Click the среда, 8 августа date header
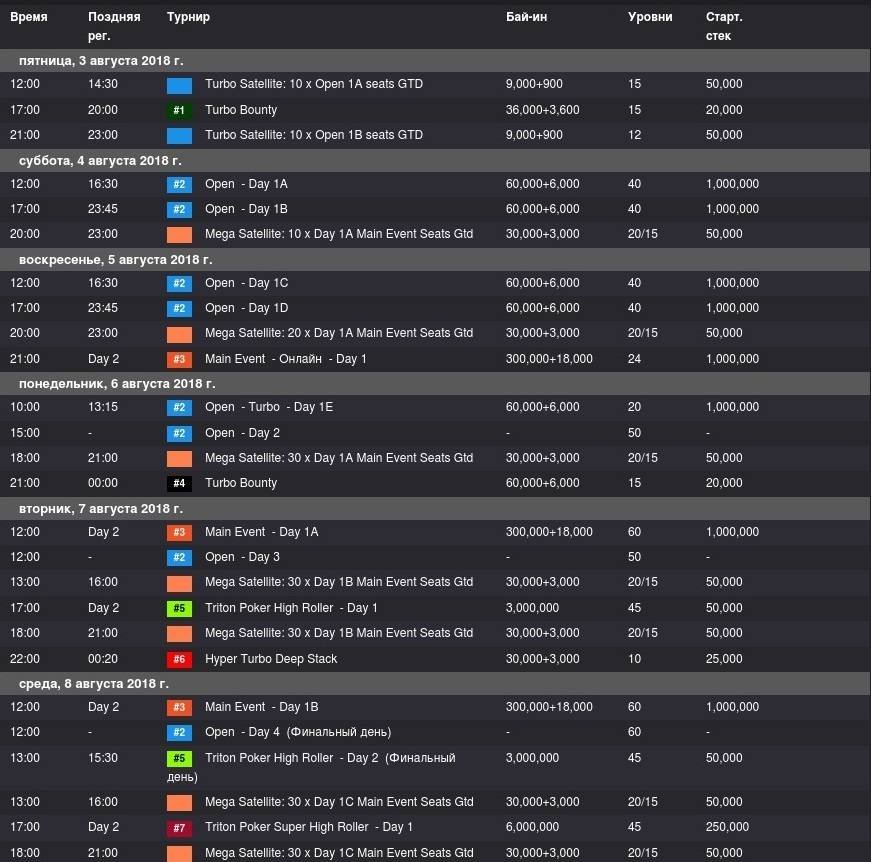This screenshot has width=871, height=862. coord(94,684)
